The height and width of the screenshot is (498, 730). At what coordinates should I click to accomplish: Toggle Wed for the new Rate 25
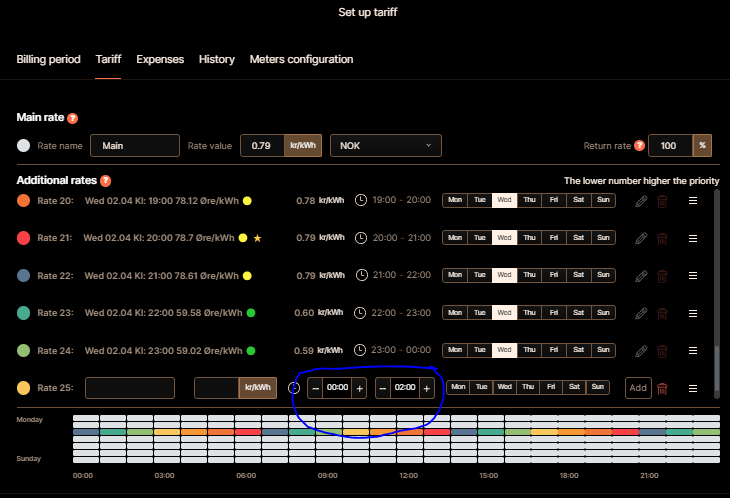[x=505, y=387]
